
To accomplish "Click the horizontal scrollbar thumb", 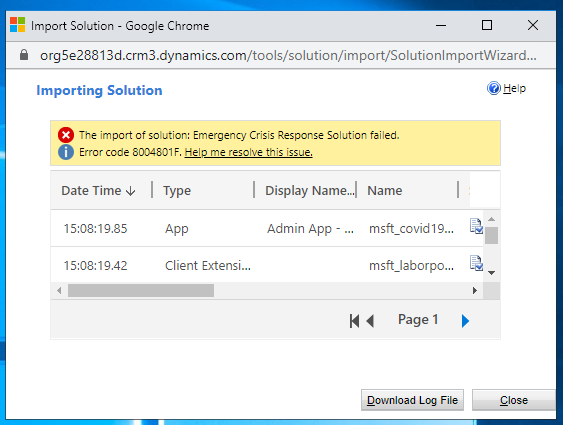I will pyautogui.click(x=141, y=290).
